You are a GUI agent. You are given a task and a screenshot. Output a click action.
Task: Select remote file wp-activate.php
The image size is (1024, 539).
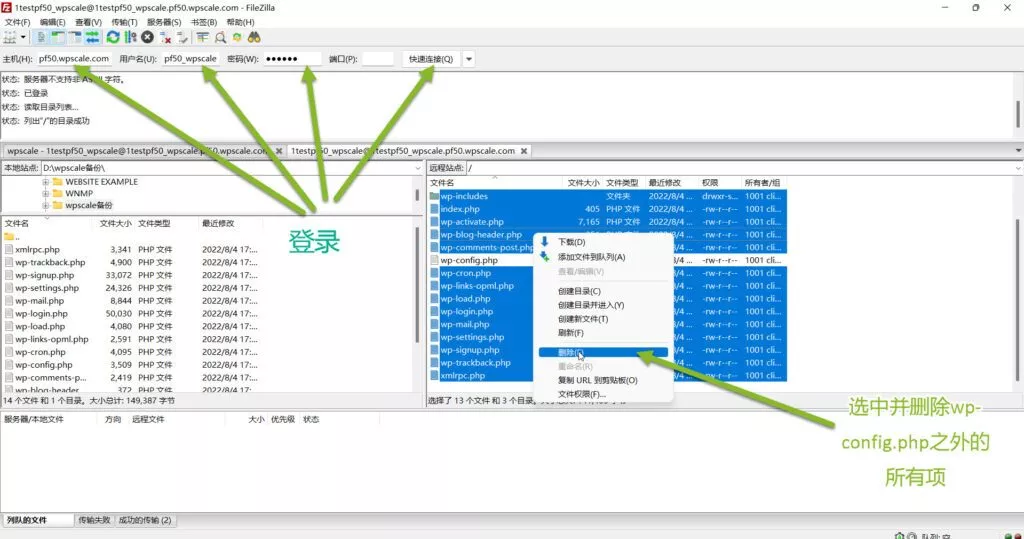click(472, 221)
